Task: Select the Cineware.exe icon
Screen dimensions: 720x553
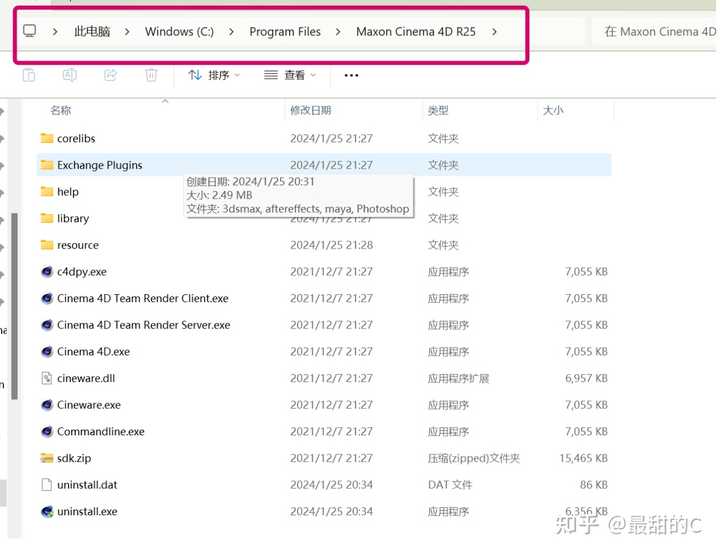Action: (x=47, y=405)
